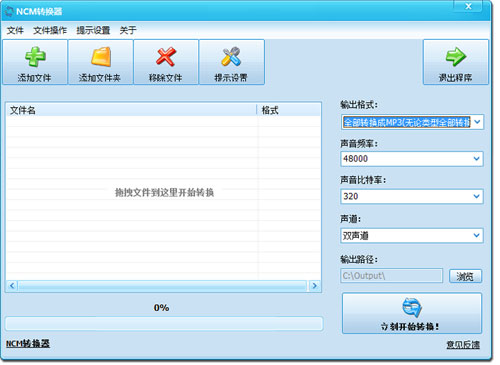The image size is (500, 365).
Task: Click the file list right scroll arrow
Action: pos(314,286)
